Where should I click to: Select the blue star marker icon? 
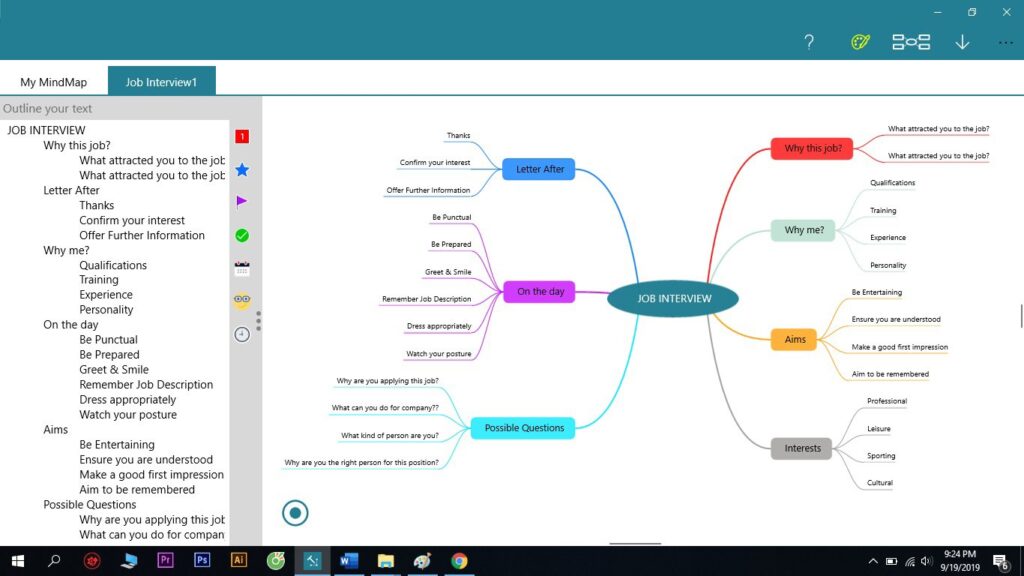click(x=242, y=170)
